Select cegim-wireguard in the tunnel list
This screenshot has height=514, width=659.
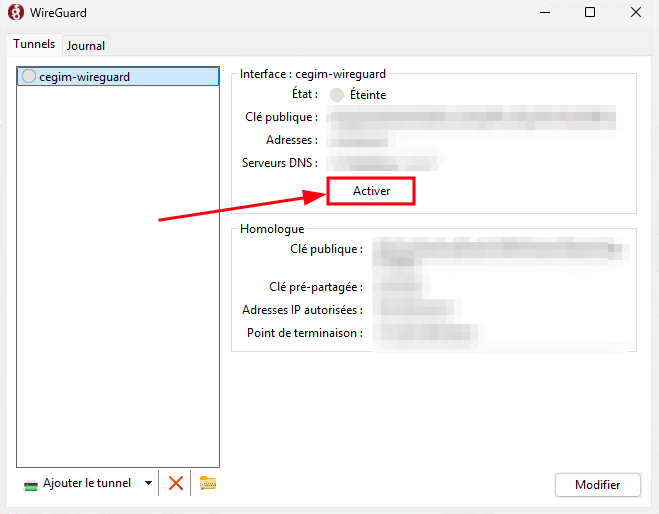pos(118,76)
